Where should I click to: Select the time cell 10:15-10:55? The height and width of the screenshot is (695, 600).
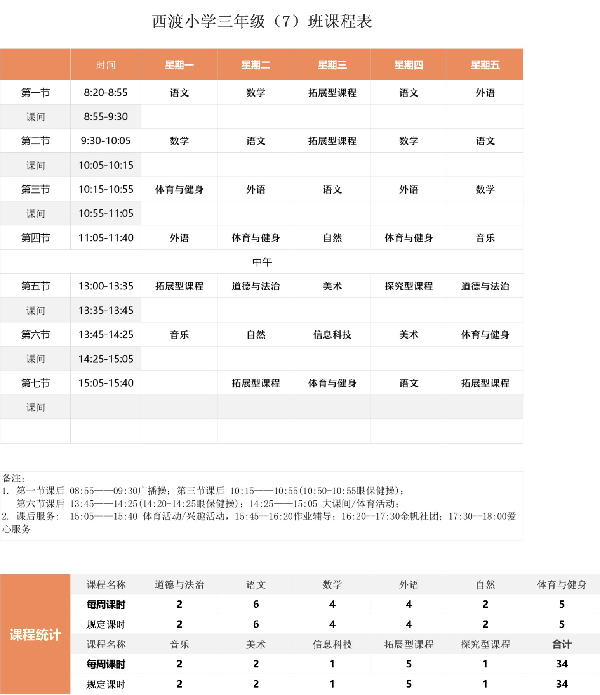pyautogui.click(x=106, y=189)
